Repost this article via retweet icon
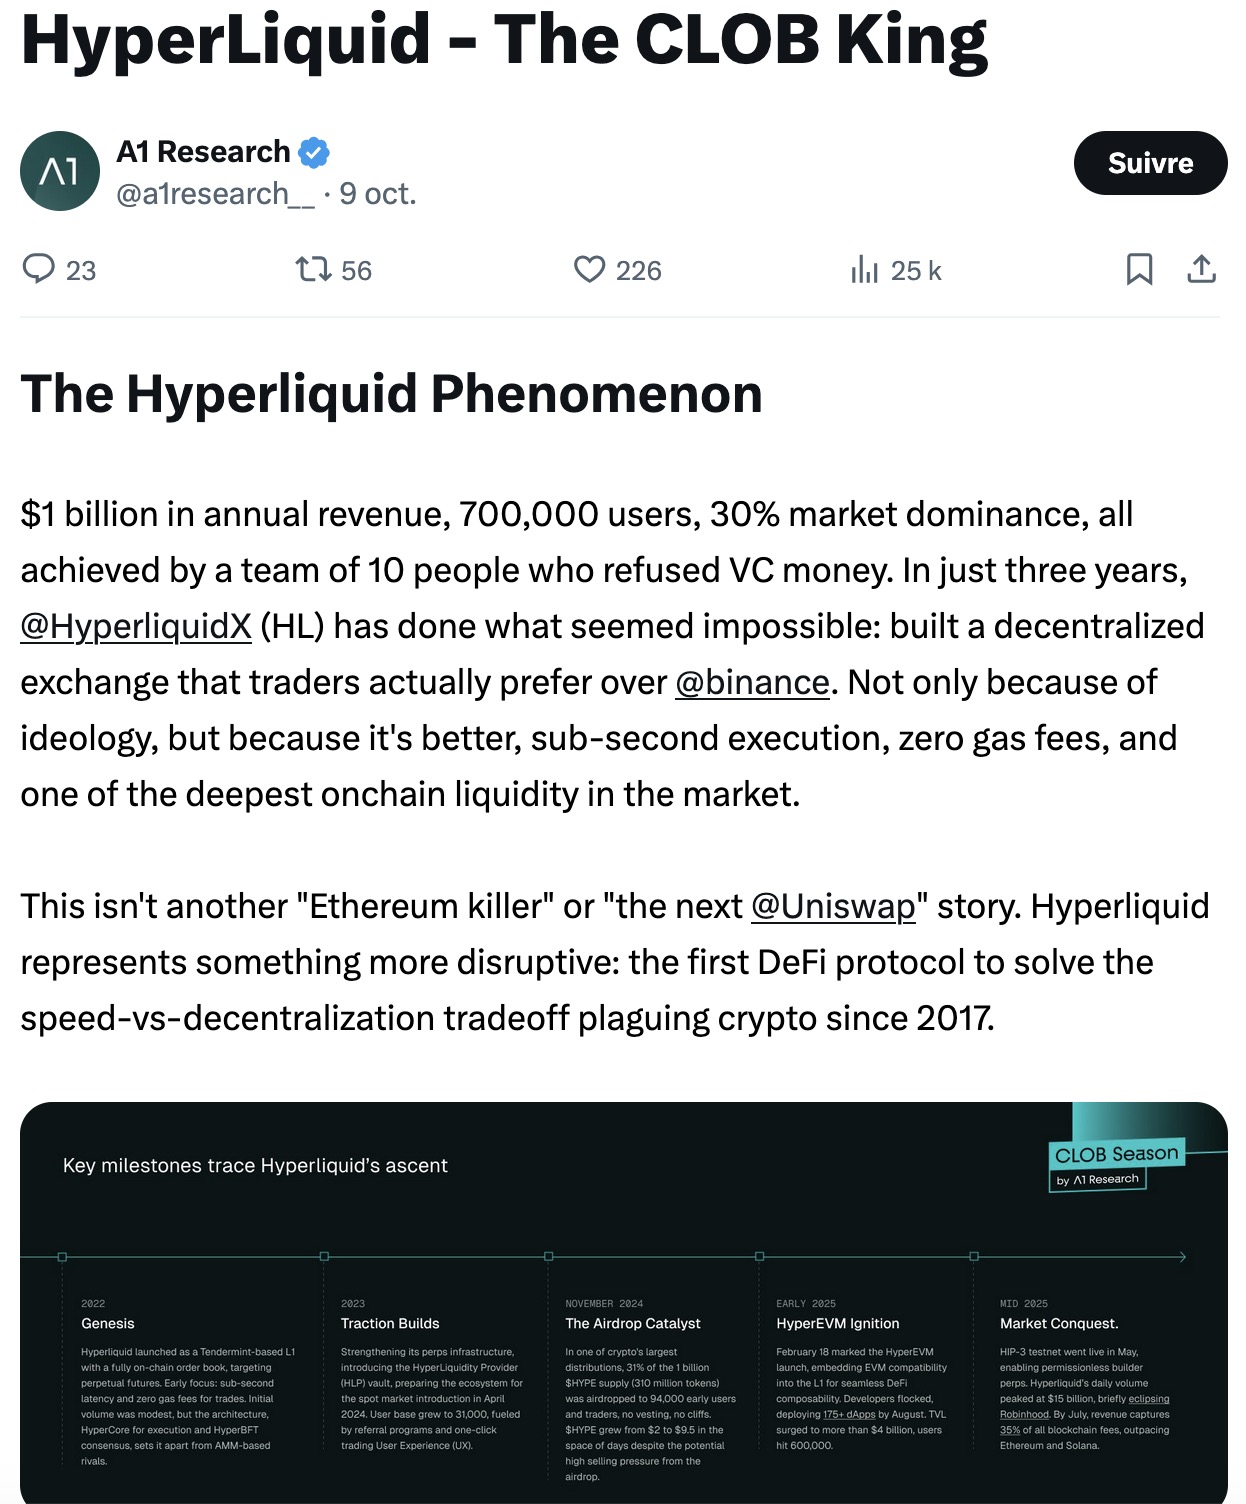 [313, 269]
